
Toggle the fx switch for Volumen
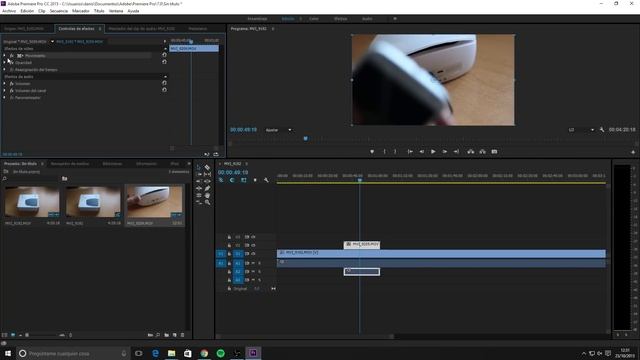tap(11, 83)
